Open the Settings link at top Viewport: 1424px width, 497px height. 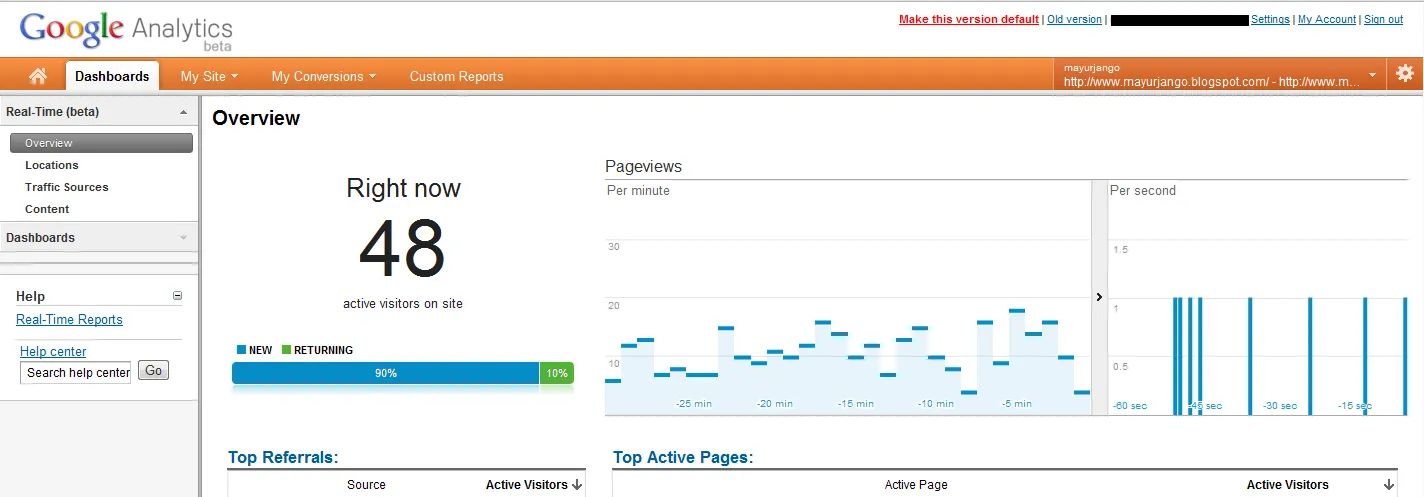(1270, 19)
